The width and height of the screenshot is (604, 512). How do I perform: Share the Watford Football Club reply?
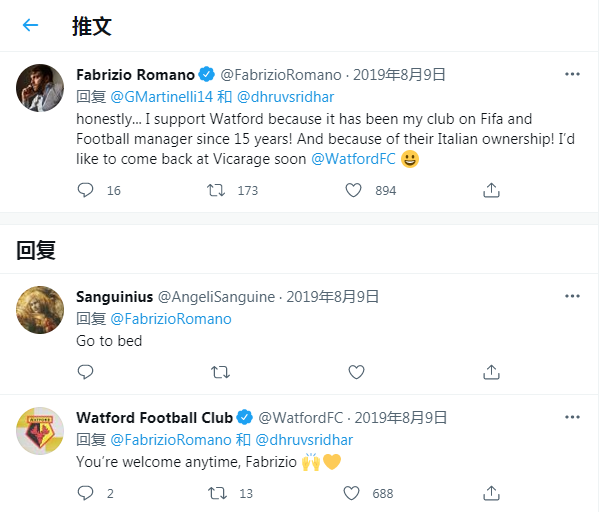tap(491, 493)
